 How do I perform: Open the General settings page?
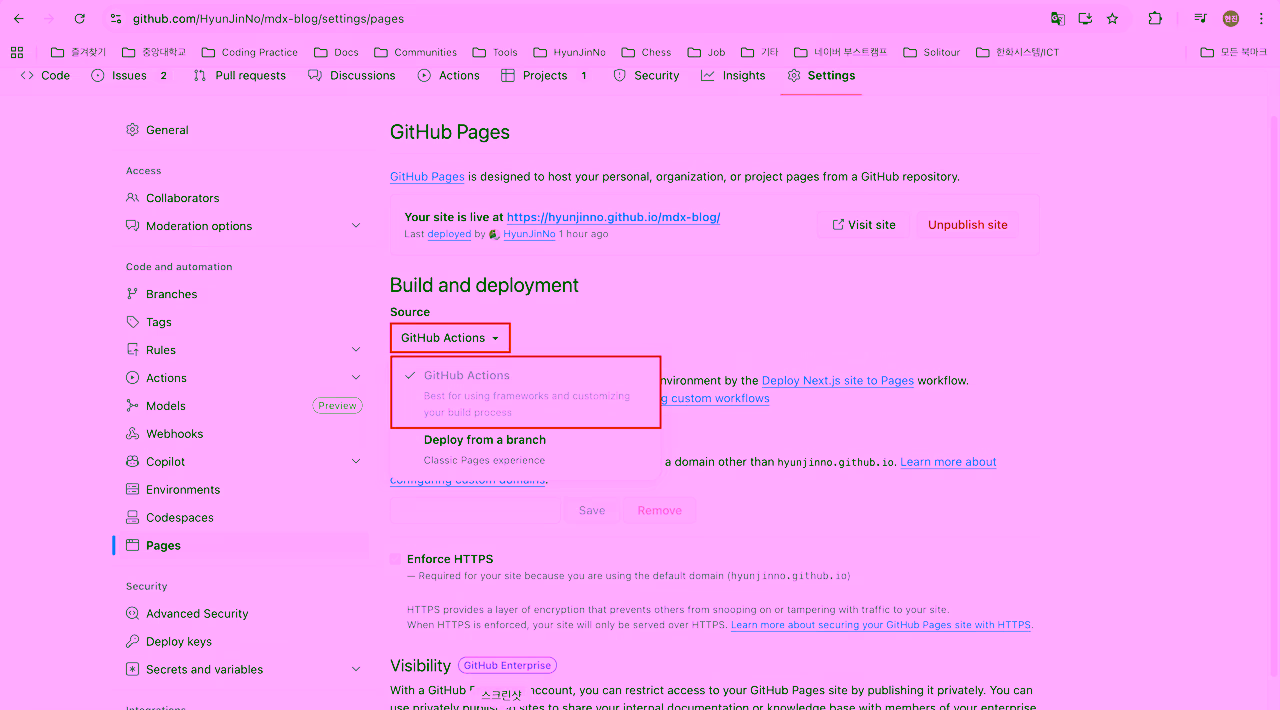coord(167,129)
